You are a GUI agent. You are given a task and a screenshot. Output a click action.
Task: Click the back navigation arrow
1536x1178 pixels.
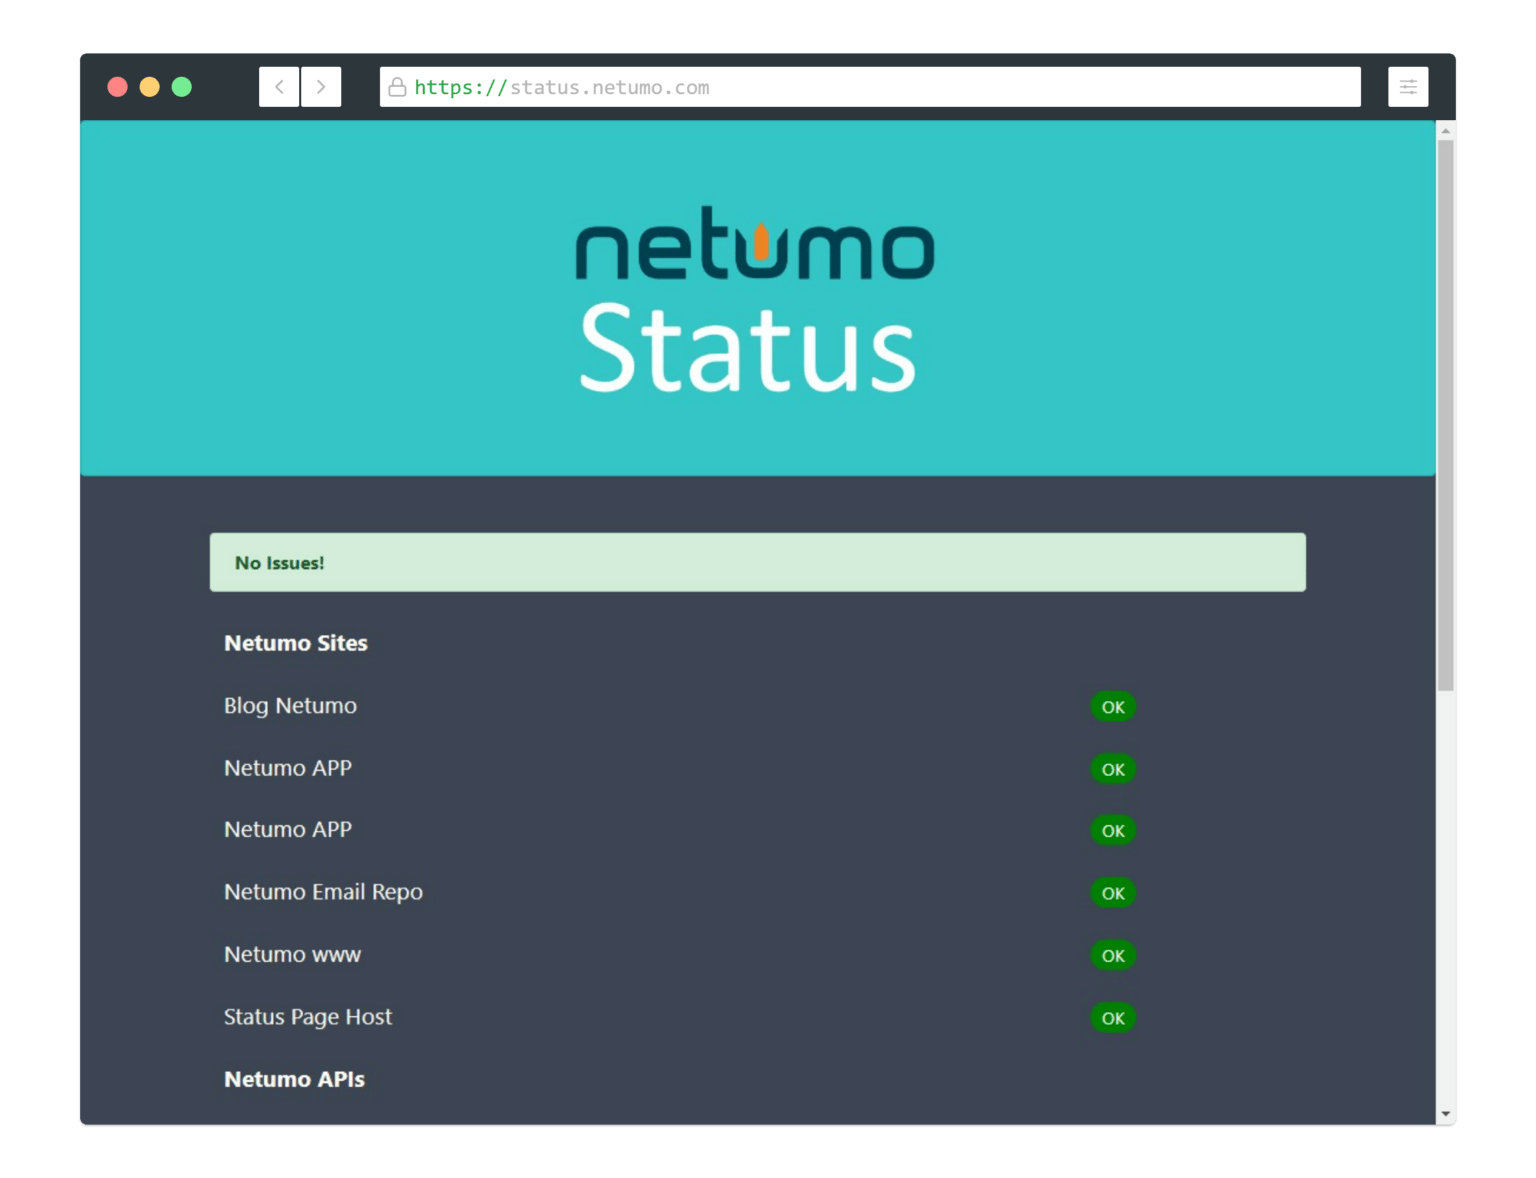coord(279,87)
